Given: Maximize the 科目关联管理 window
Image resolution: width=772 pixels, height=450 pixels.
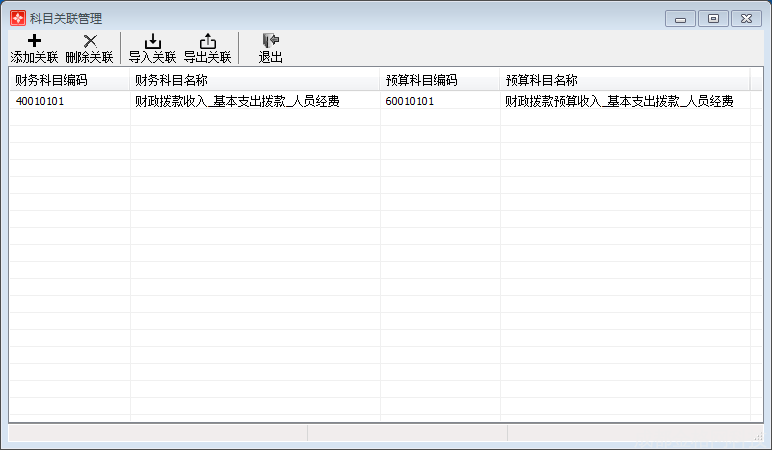Looking at the screenshot, I should (x=713, y=18).
